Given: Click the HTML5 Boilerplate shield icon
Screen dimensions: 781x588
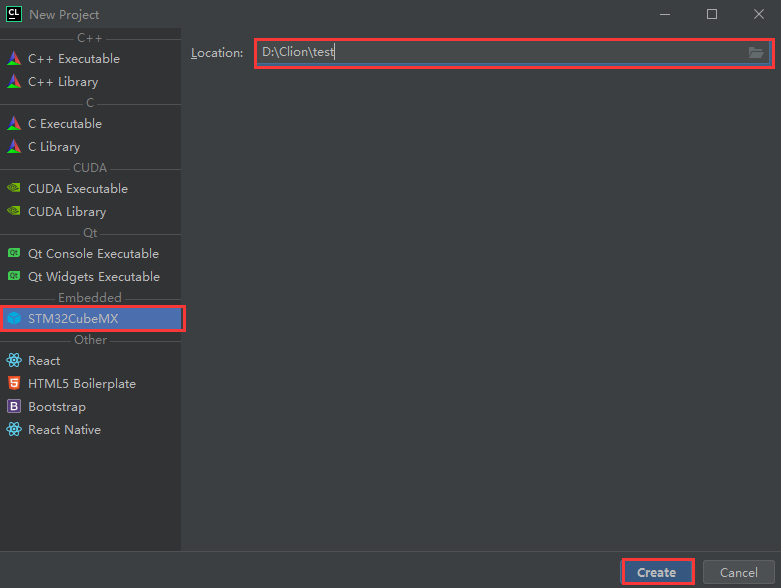Looking at the screenshot, I should (x=14, y=383).
